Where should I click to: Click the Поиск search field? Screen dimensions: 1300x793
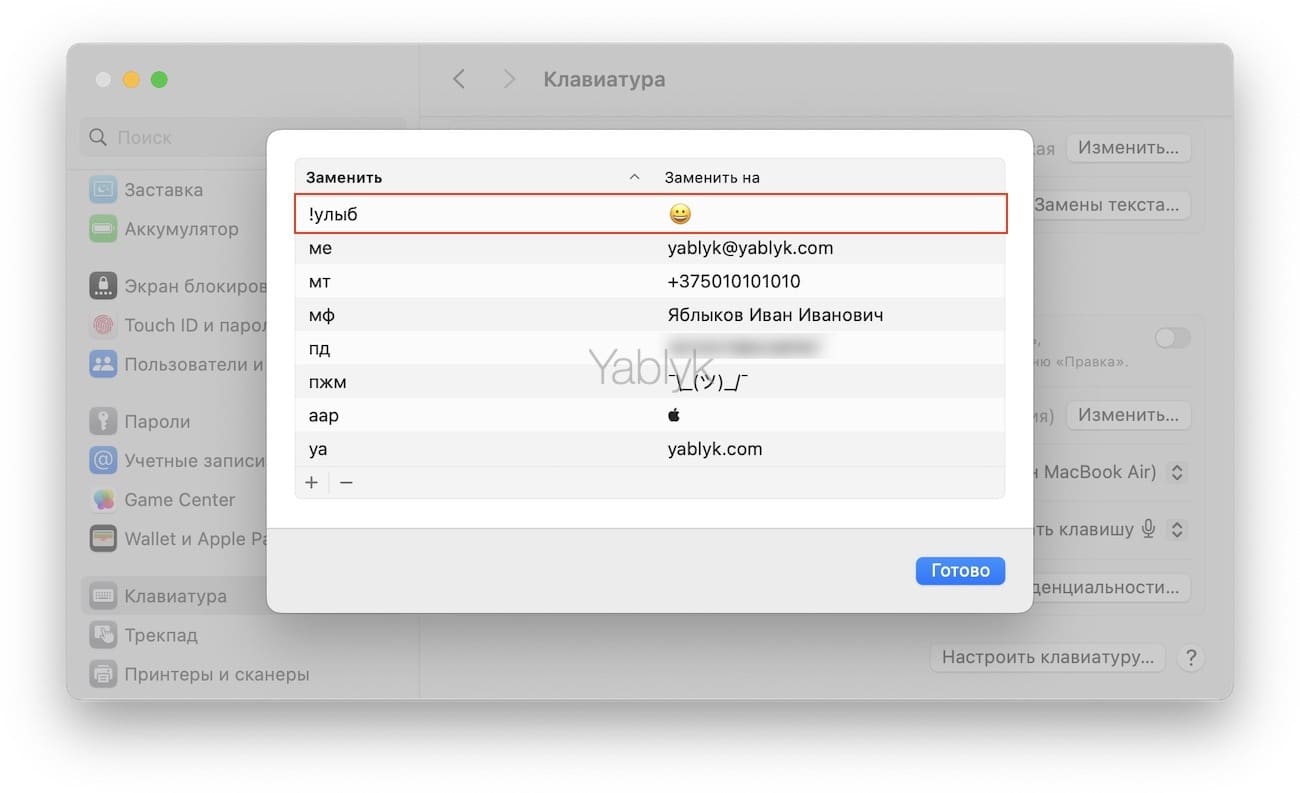coord(244,137)
